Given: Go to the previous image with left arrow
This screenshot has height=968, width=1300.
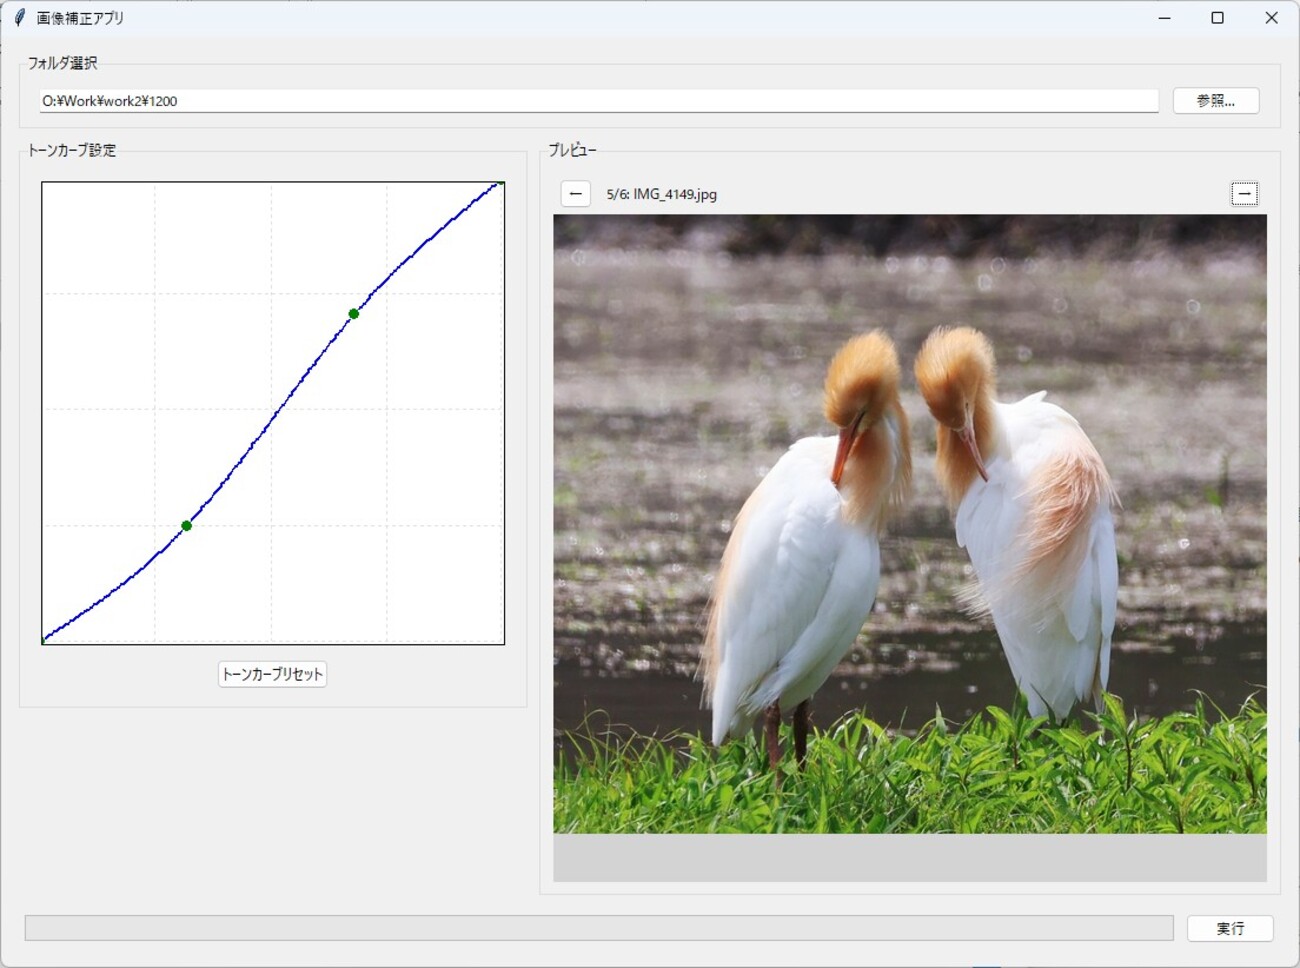Looking at the screenshot, I should coord(575,194).
